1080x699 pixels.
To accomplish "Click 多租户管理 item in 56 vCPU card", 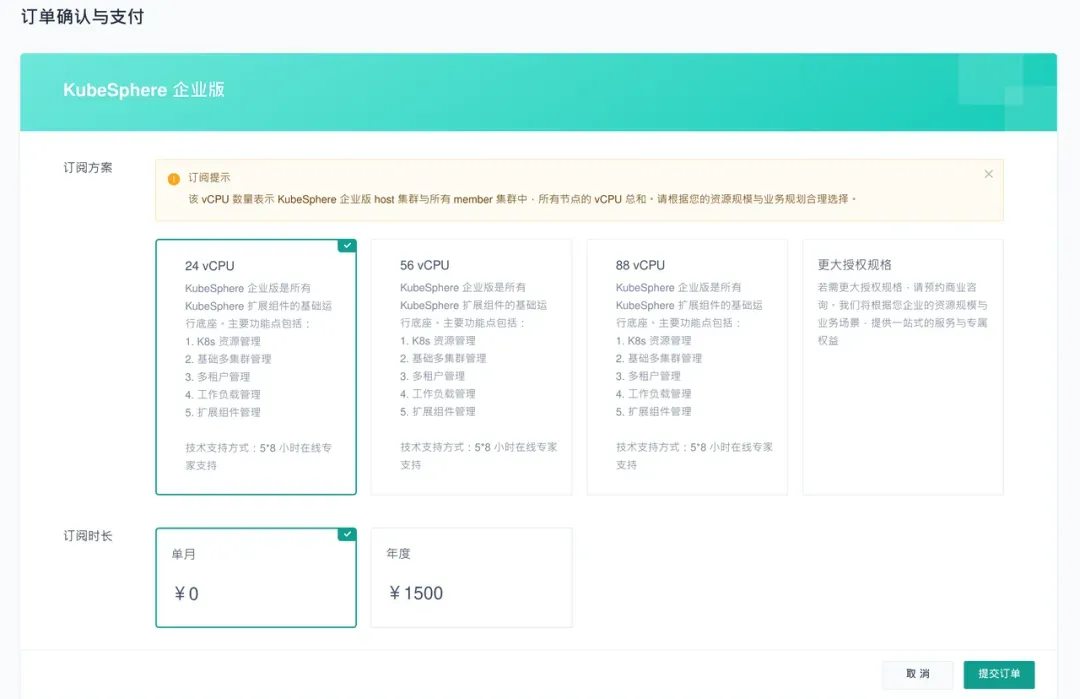I will [432, 376].
